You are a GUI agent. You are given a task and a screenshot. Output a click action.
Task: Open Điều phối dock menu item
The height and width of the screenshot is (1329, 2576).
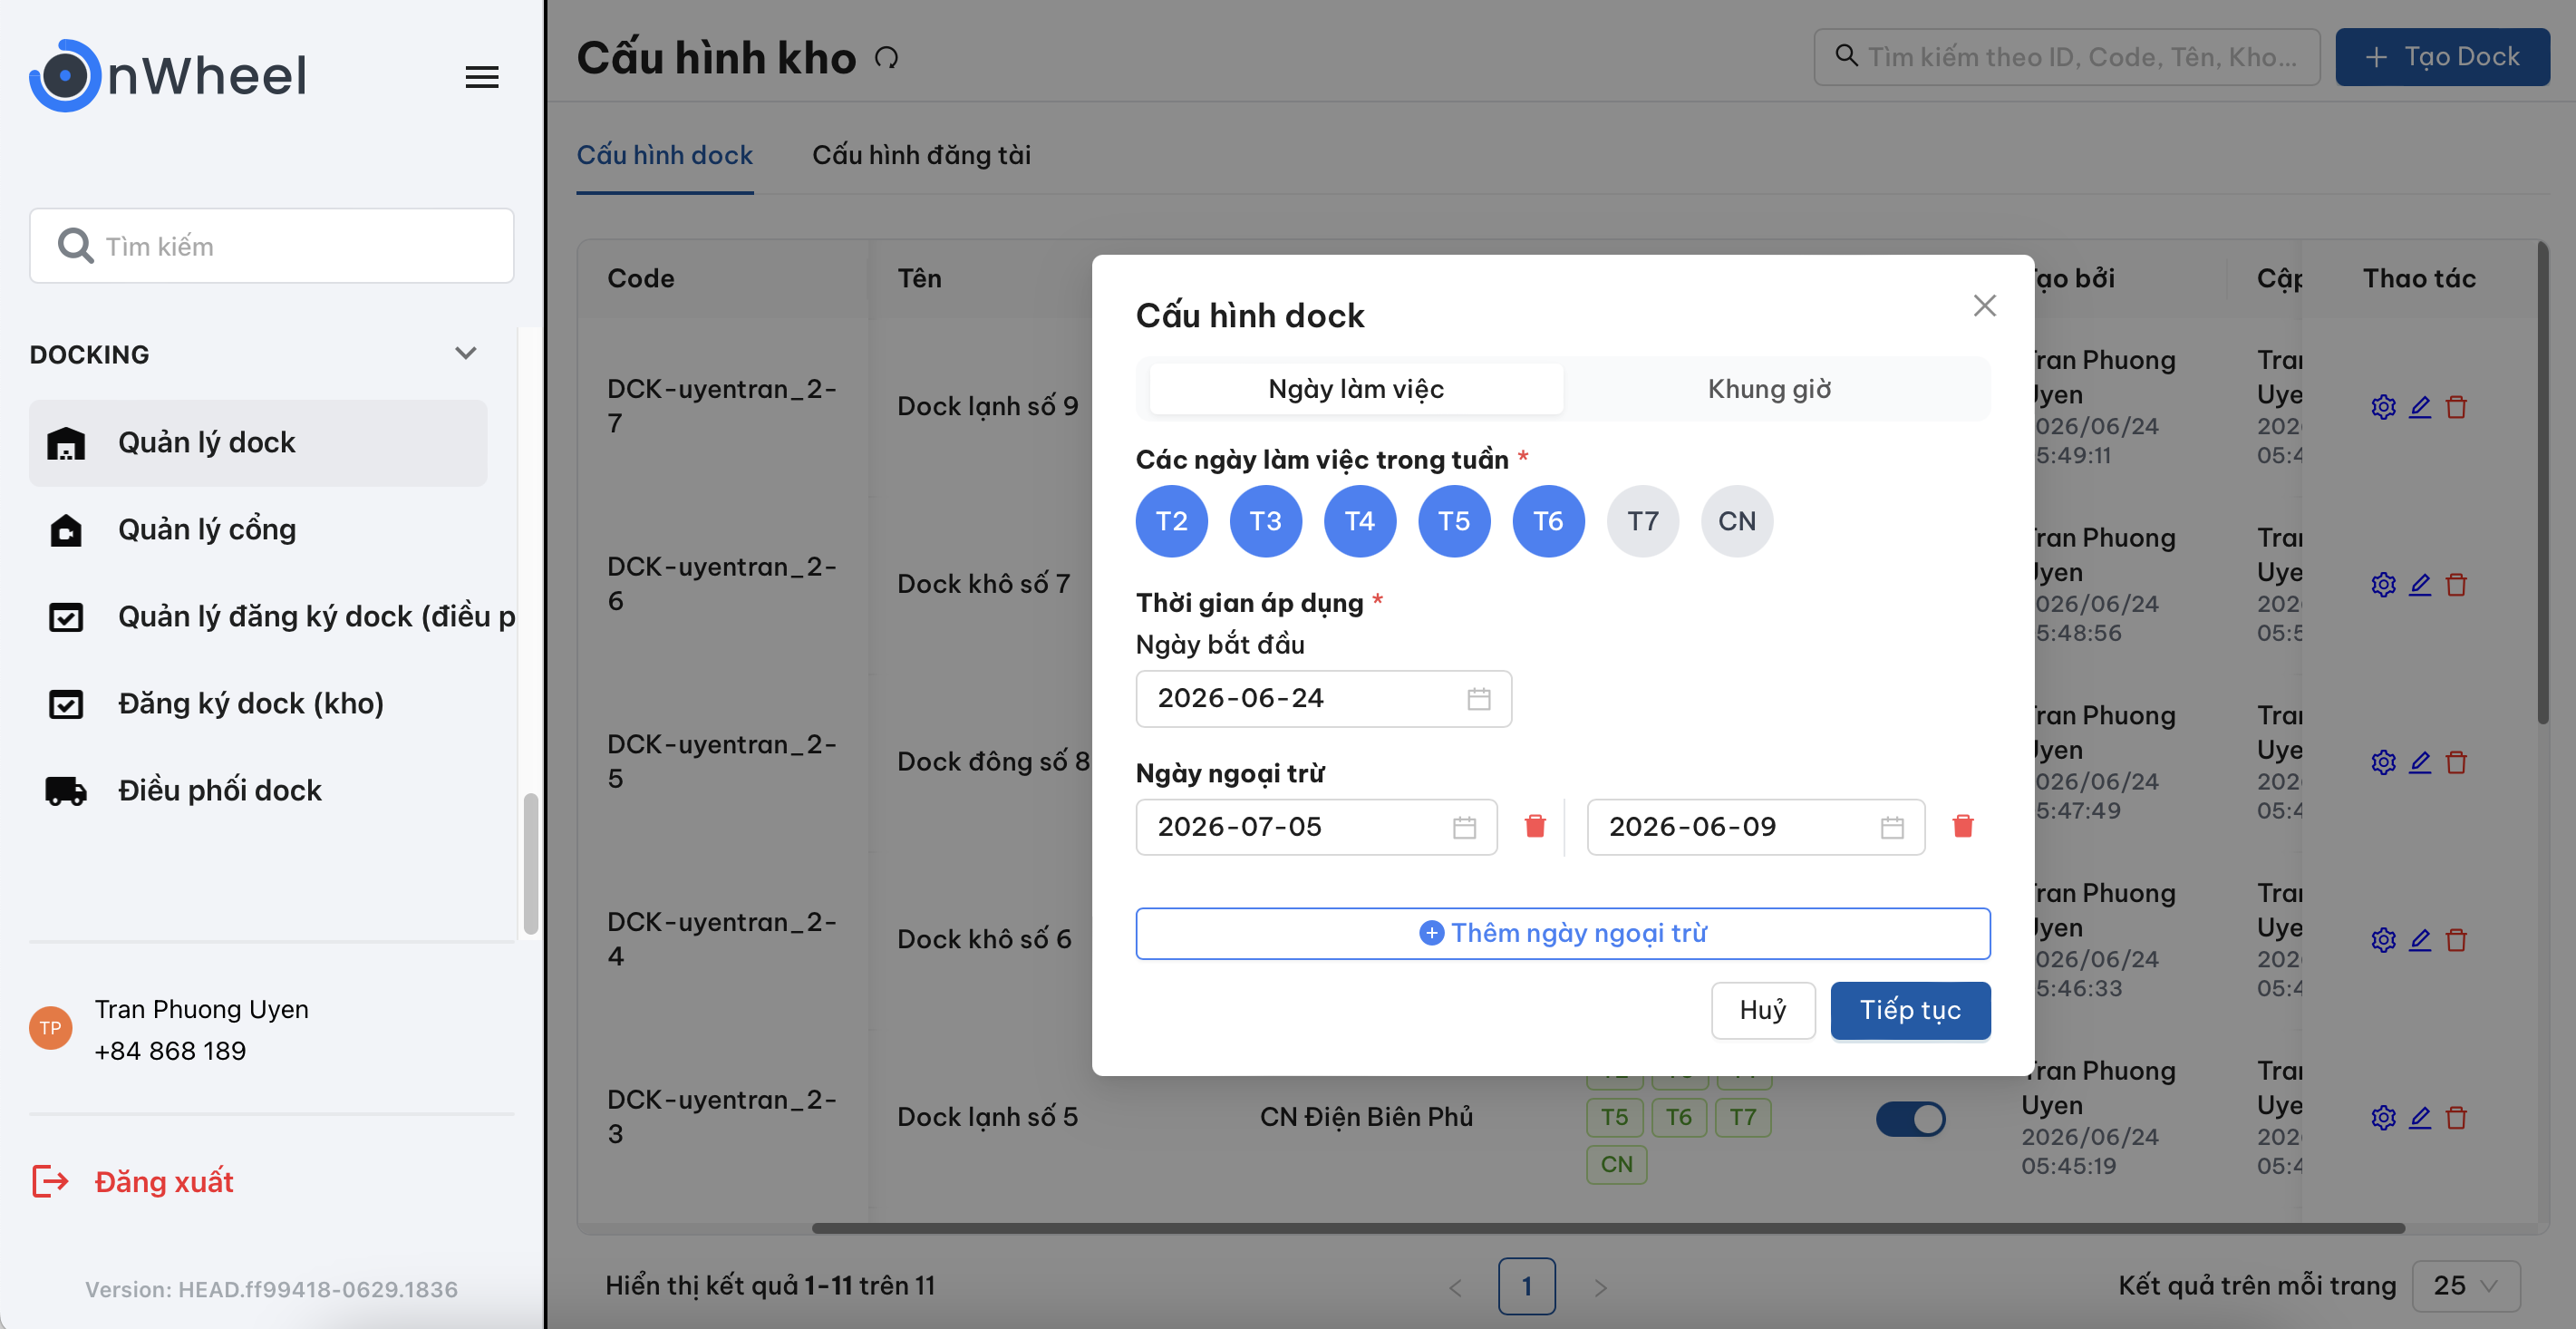coord(258,791)
